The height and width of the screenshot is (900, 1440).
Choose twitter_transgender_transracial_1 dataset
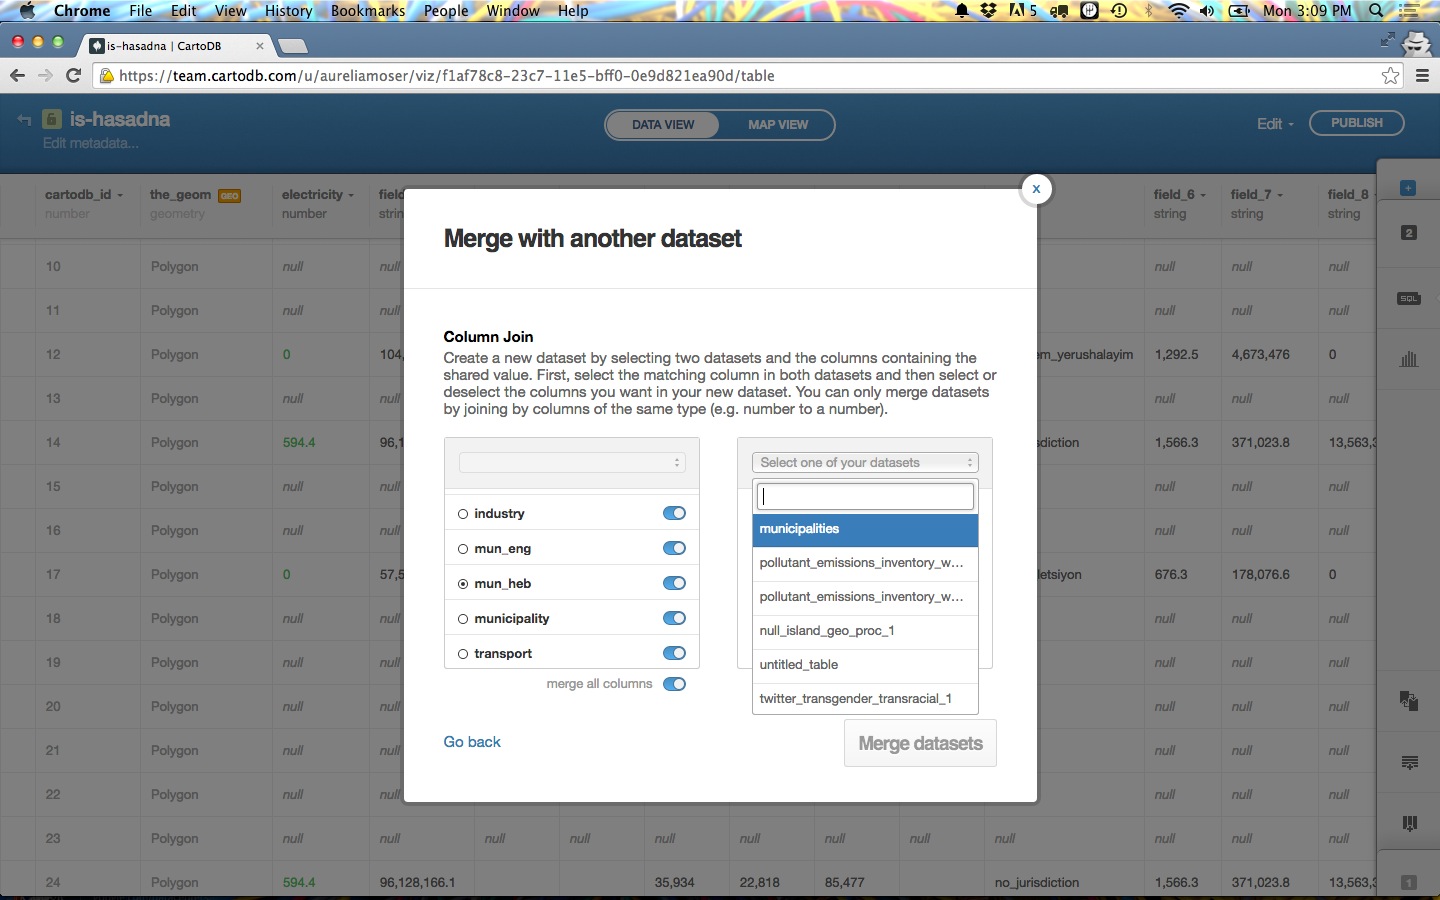click(865, 699)
